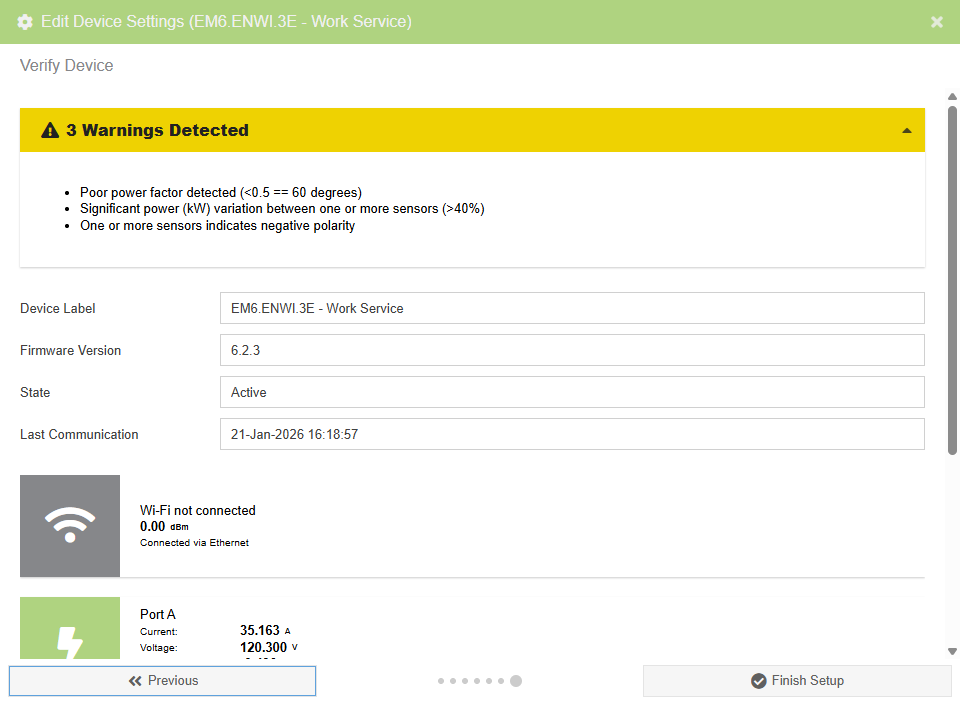
Task: Click the Firmware Version field showing 6.2.3
Action: click(x=571, y=350)
